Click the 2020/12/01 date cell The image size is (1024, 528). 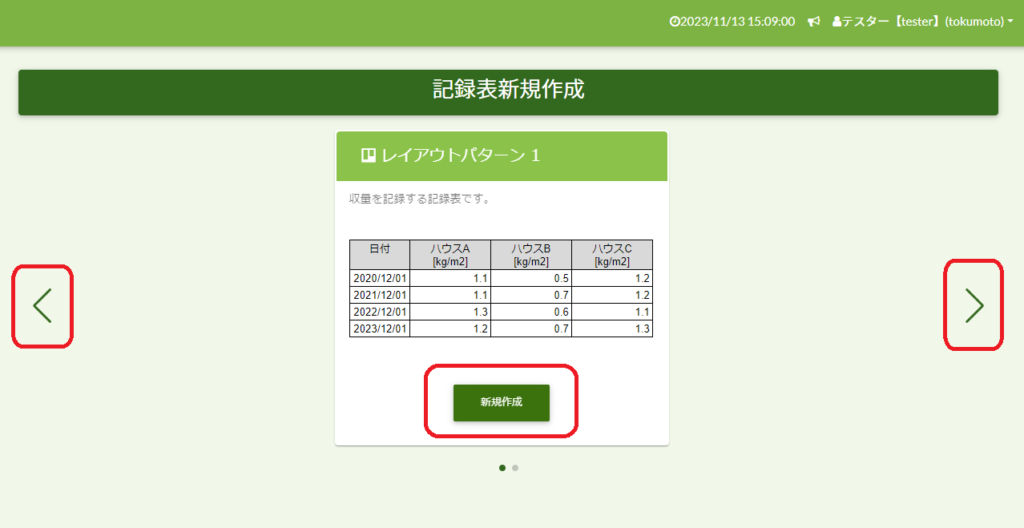pos(379,278)
